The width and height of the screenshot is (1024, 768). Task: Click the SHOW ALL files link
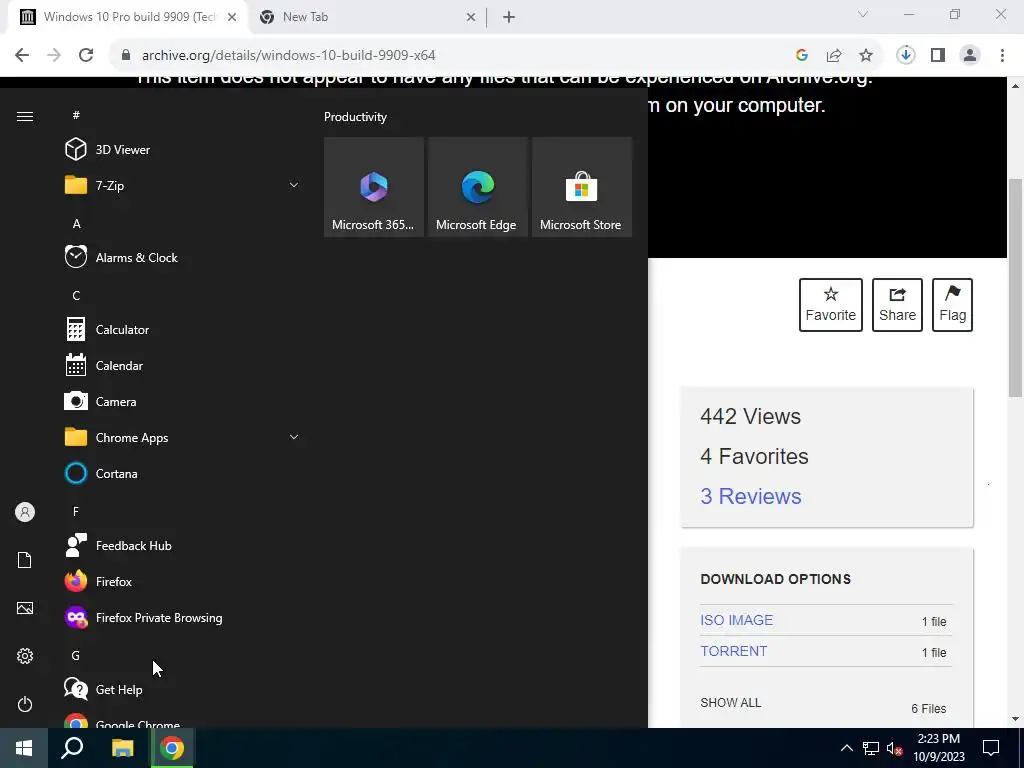pyautogui.click(x=730, y=703)
